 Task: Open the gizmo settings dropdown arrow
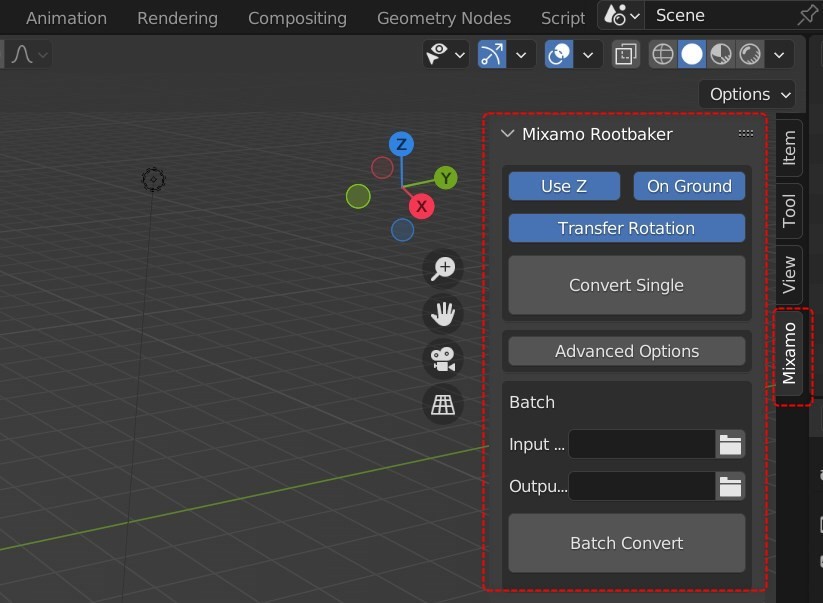(521, 55)
